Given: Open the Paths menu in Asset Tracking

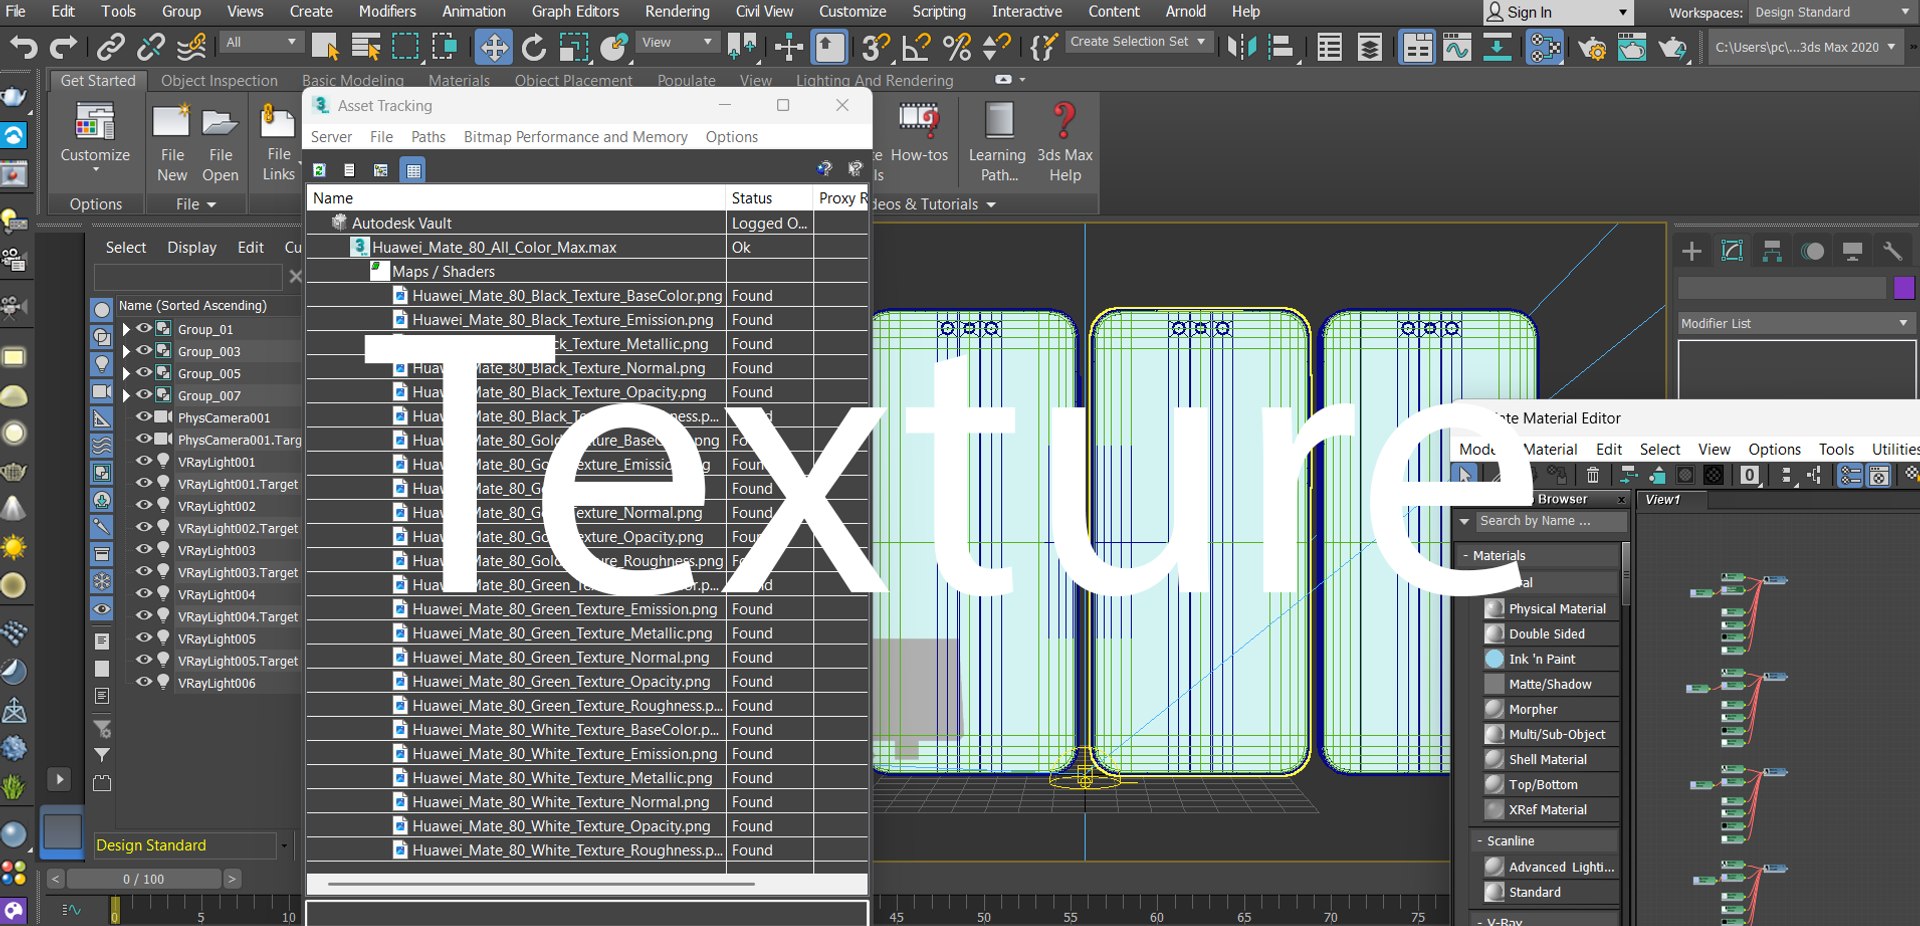Looking at the screenshot, I should pyautogui.click(x=428, y=137).
